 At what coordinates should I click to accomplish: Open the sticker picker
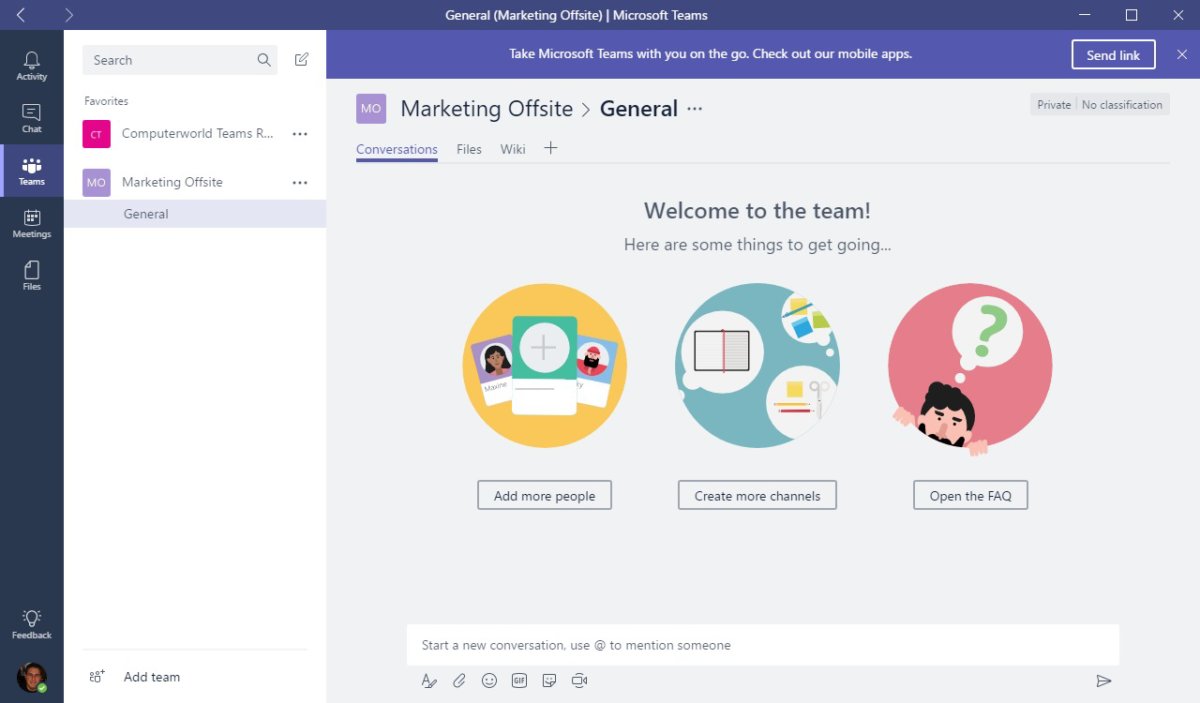pos(549,681)
